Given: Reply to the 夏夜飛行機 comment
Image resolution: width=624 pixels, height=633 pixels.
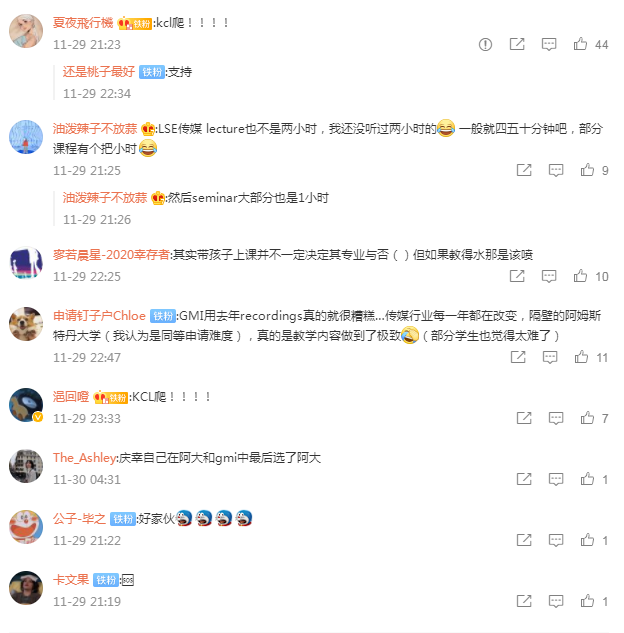Looking at the screenshot, I should coord(549,44).
